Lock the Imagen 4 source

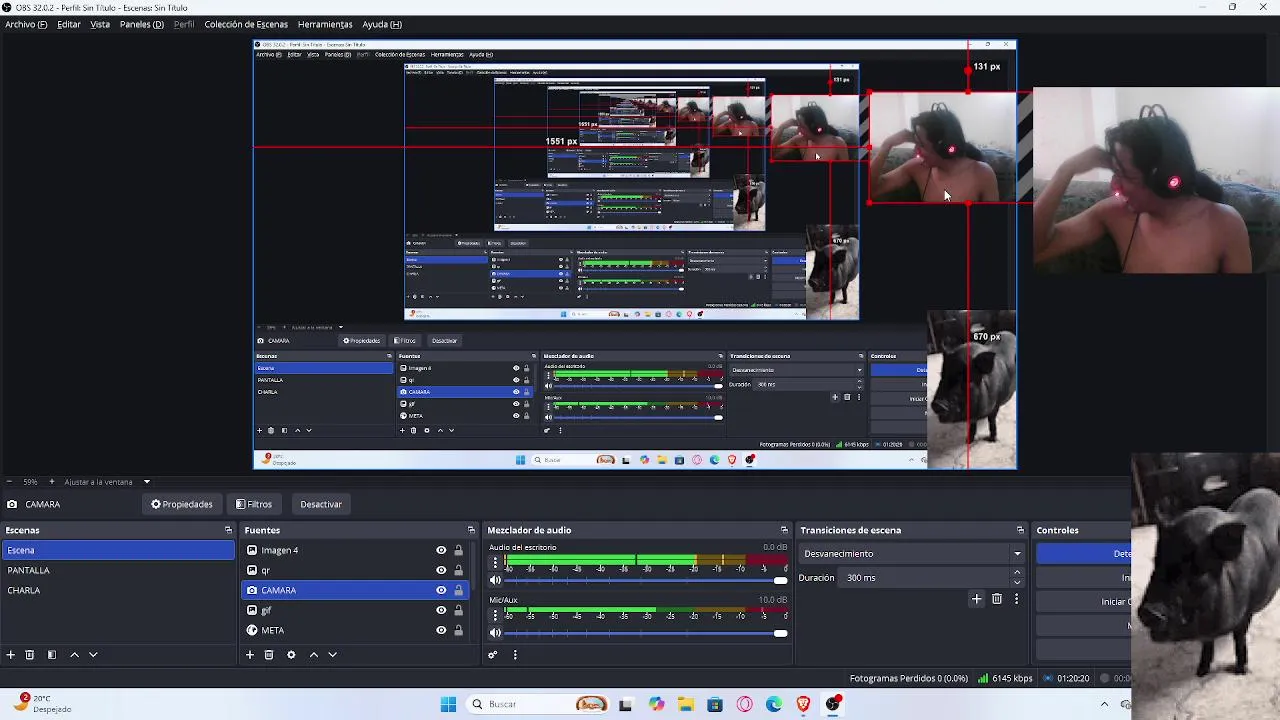459,550
